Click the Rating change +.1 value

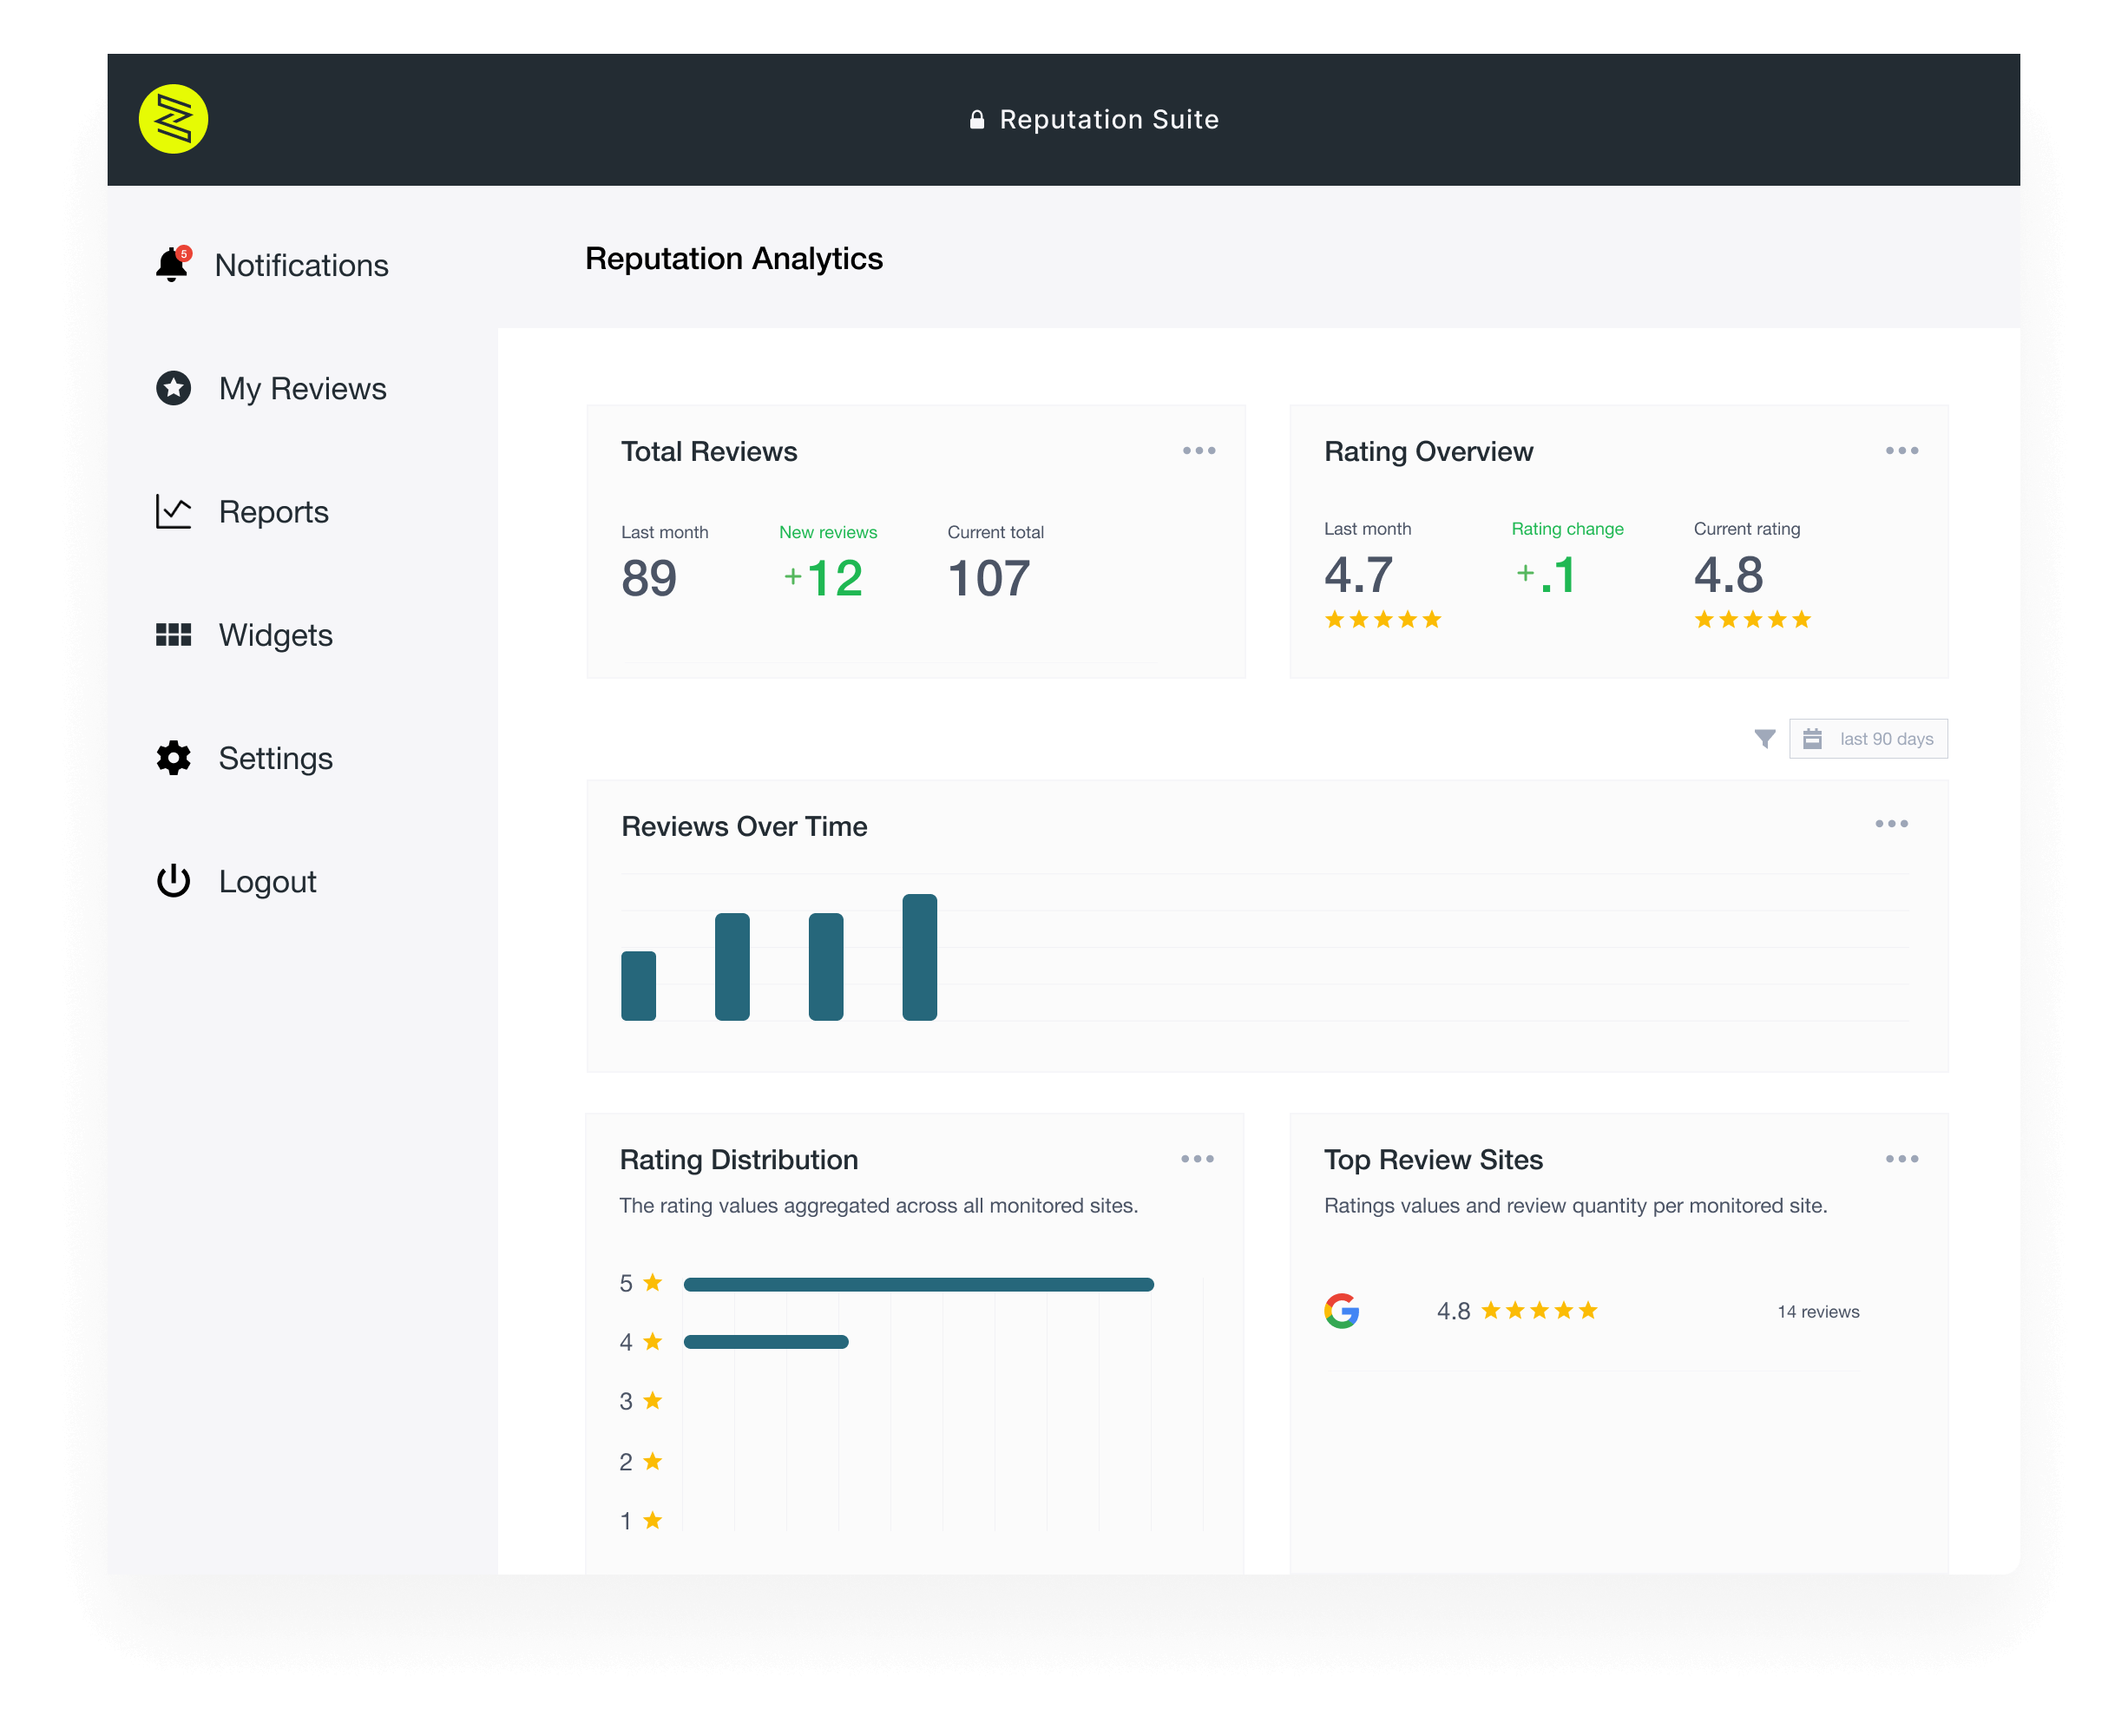pos(1546,575)
